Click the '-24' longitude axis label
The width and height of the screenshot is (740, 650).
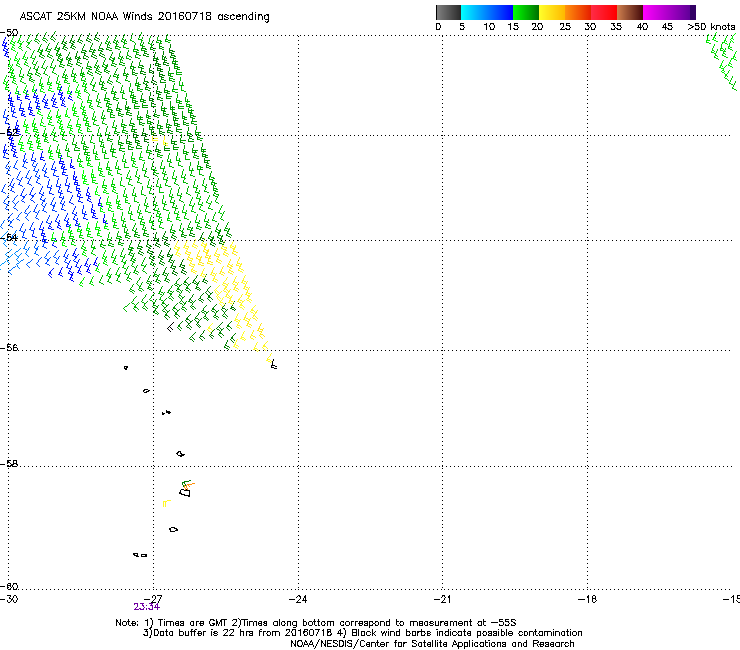coord(298,599)
